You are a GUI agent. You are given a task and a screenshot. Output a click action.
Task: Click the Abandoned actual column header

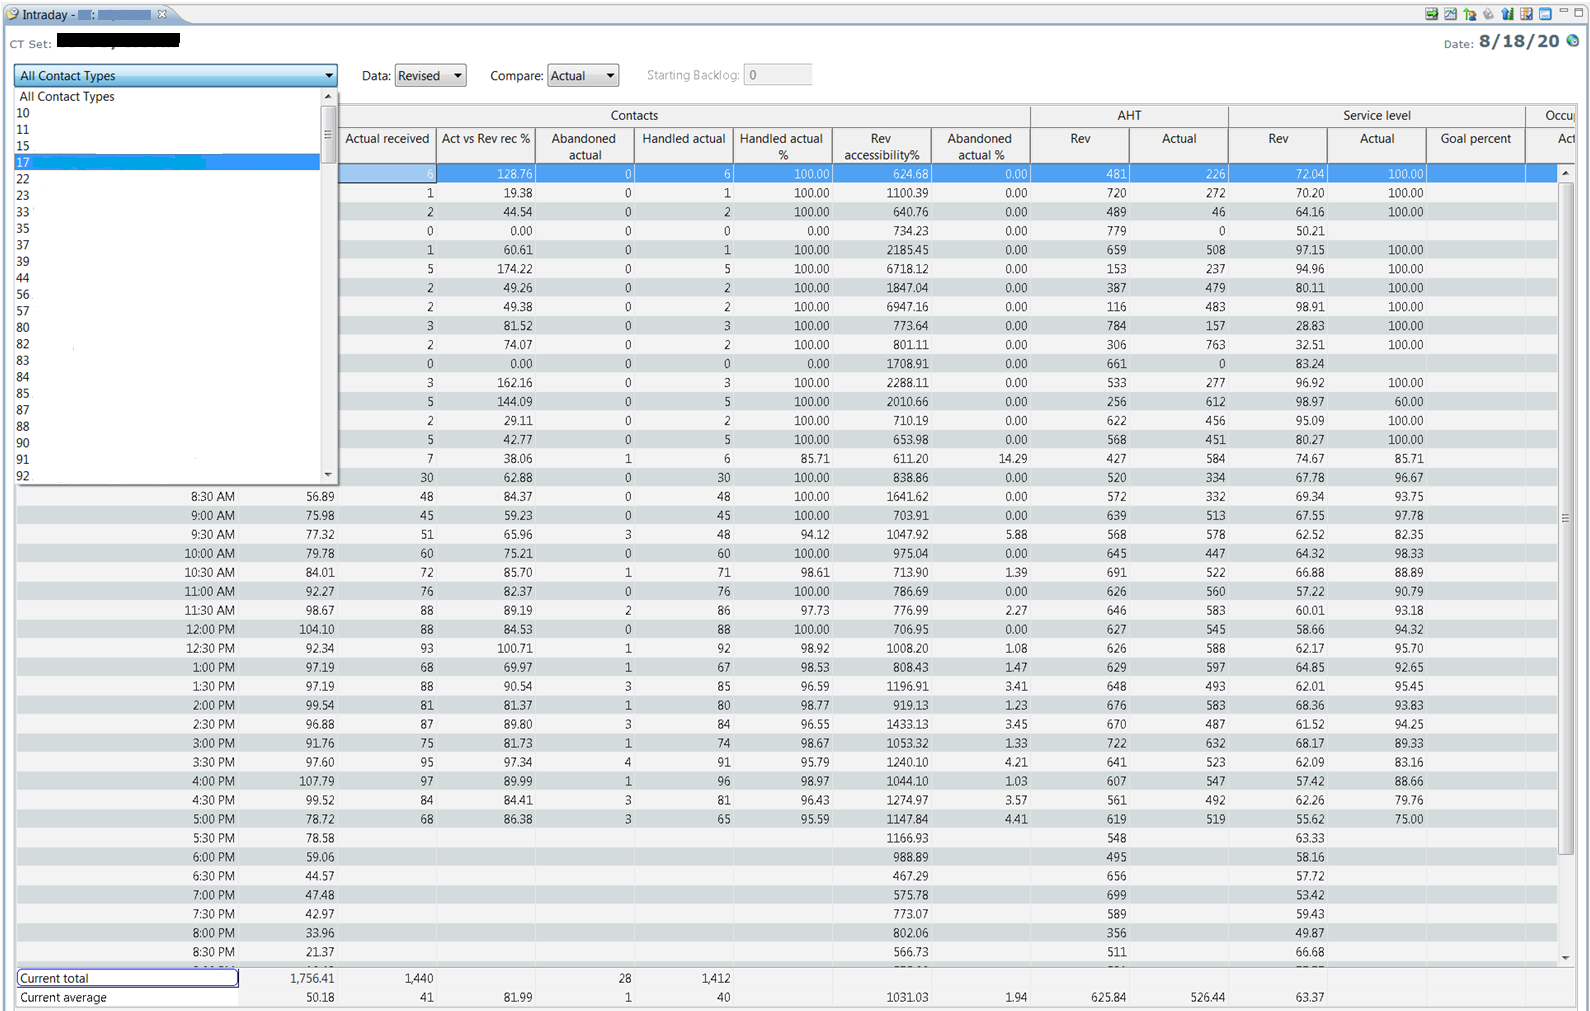pyautogui.click(x=585, y=147)
